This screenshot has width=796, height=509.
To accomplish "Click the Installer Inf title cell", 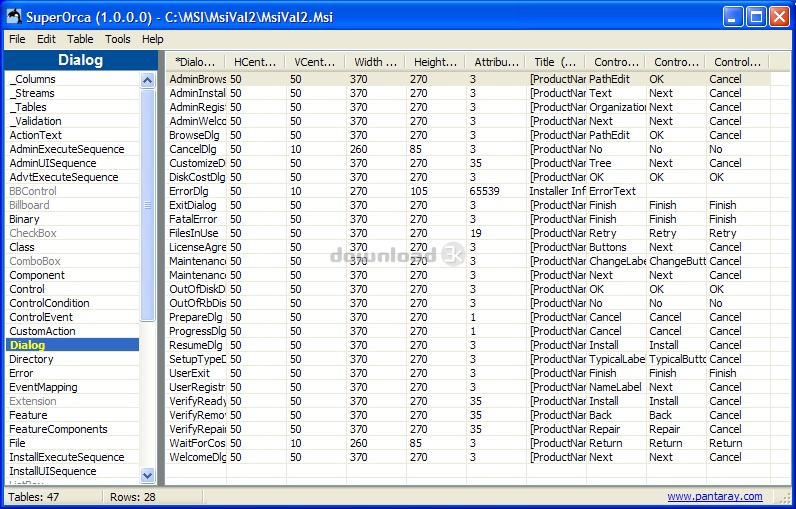I will (x=556, y=191).
